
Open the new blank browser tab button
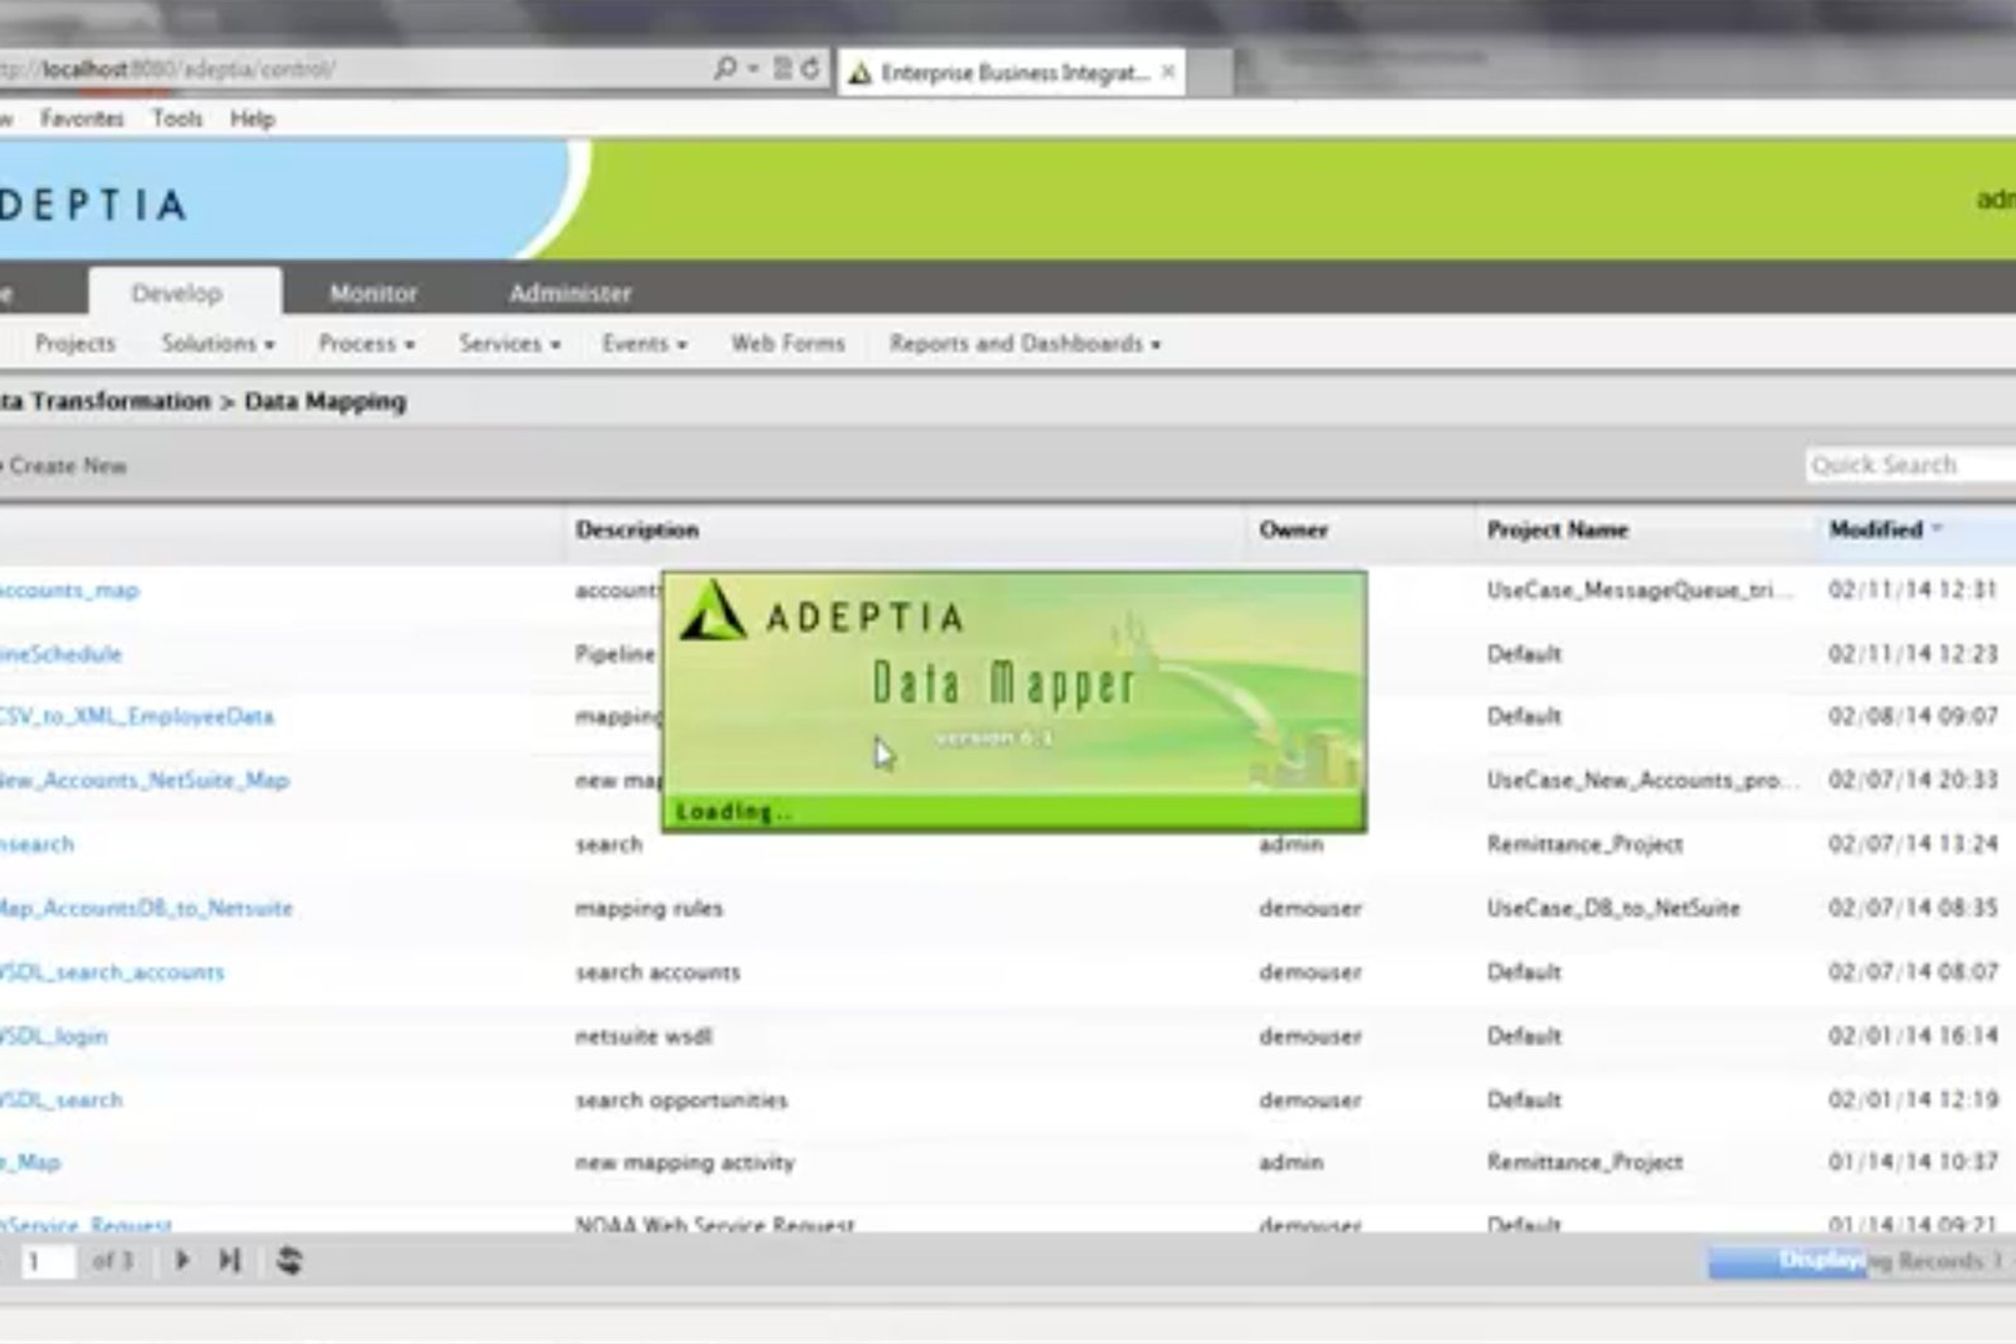(1210, 72)
